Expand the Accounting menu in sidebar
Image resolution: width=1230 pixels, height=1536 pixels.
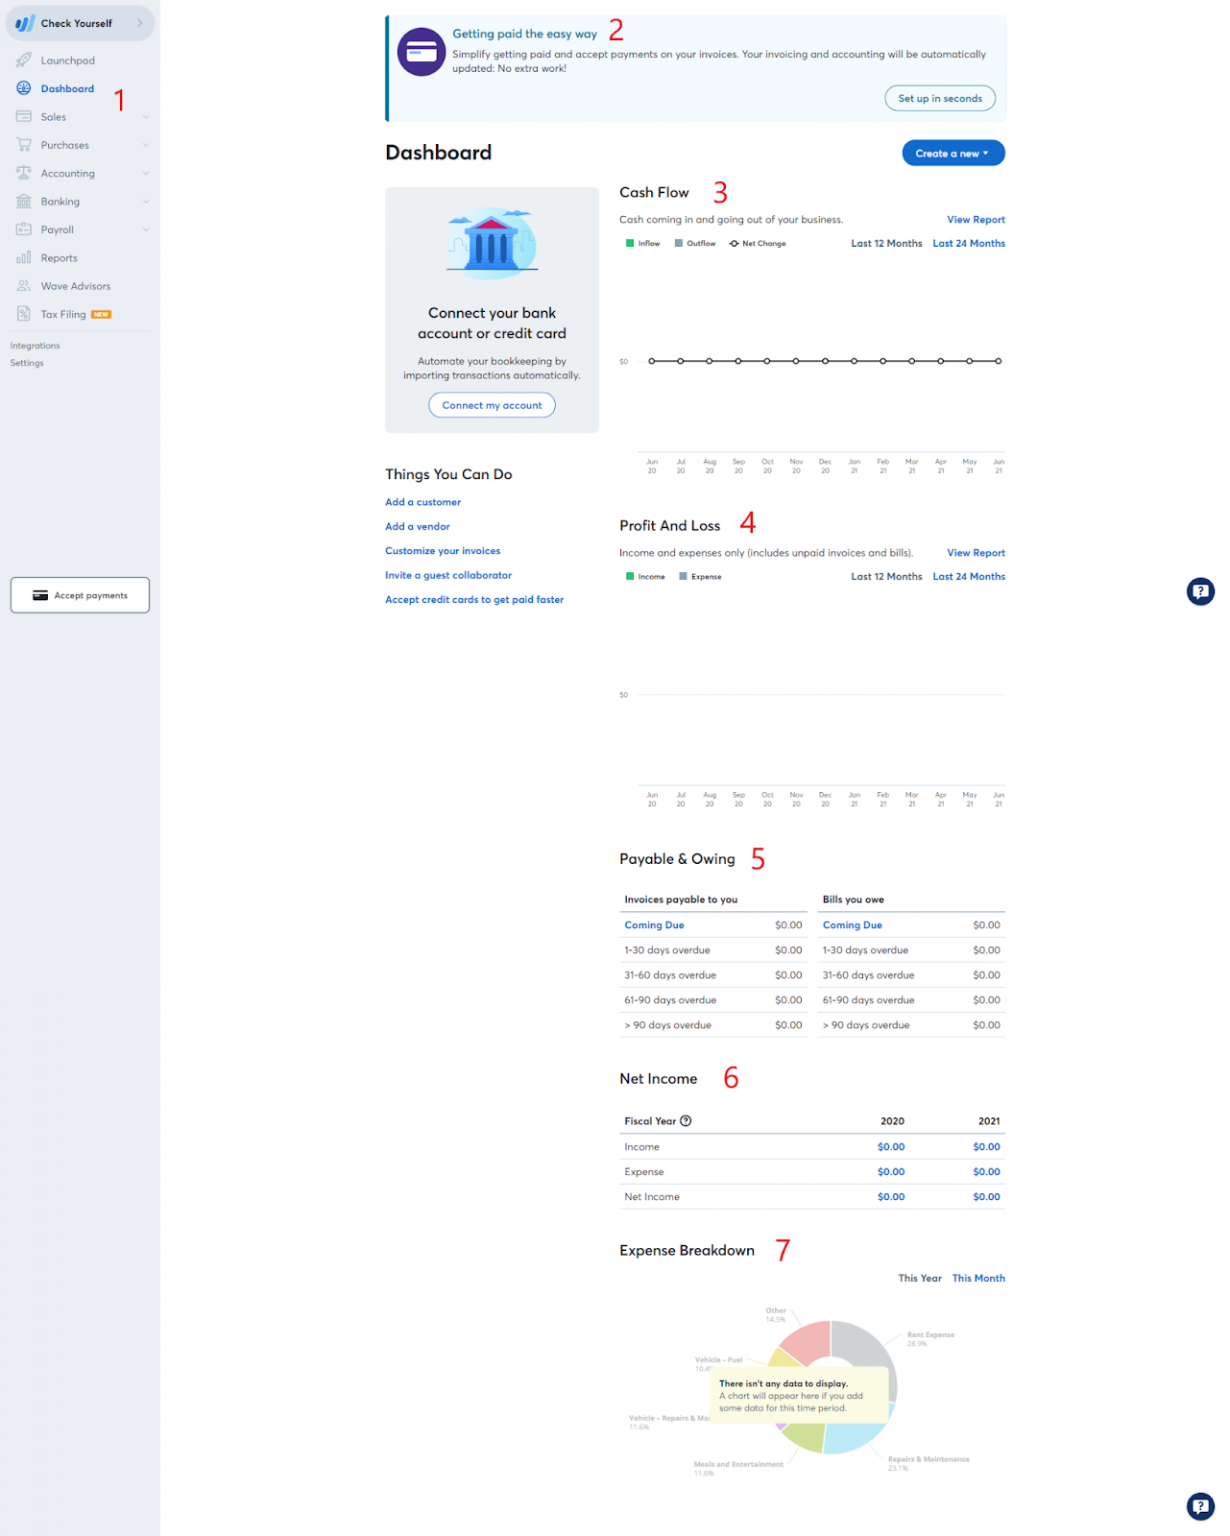click(146, 173)
